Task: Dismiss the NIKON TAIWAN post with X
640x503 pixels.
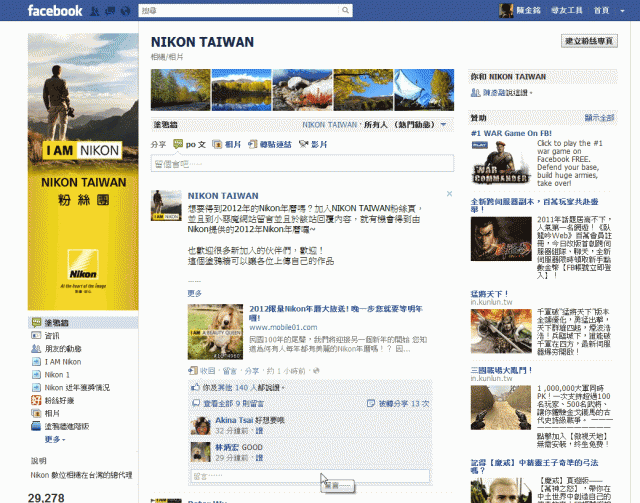Action: click(x=449, y=194)
